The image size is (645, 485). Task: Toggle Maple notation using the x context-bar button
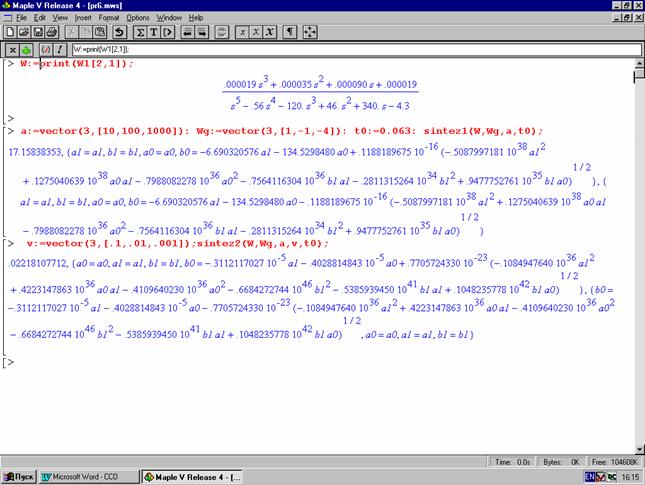10,49
